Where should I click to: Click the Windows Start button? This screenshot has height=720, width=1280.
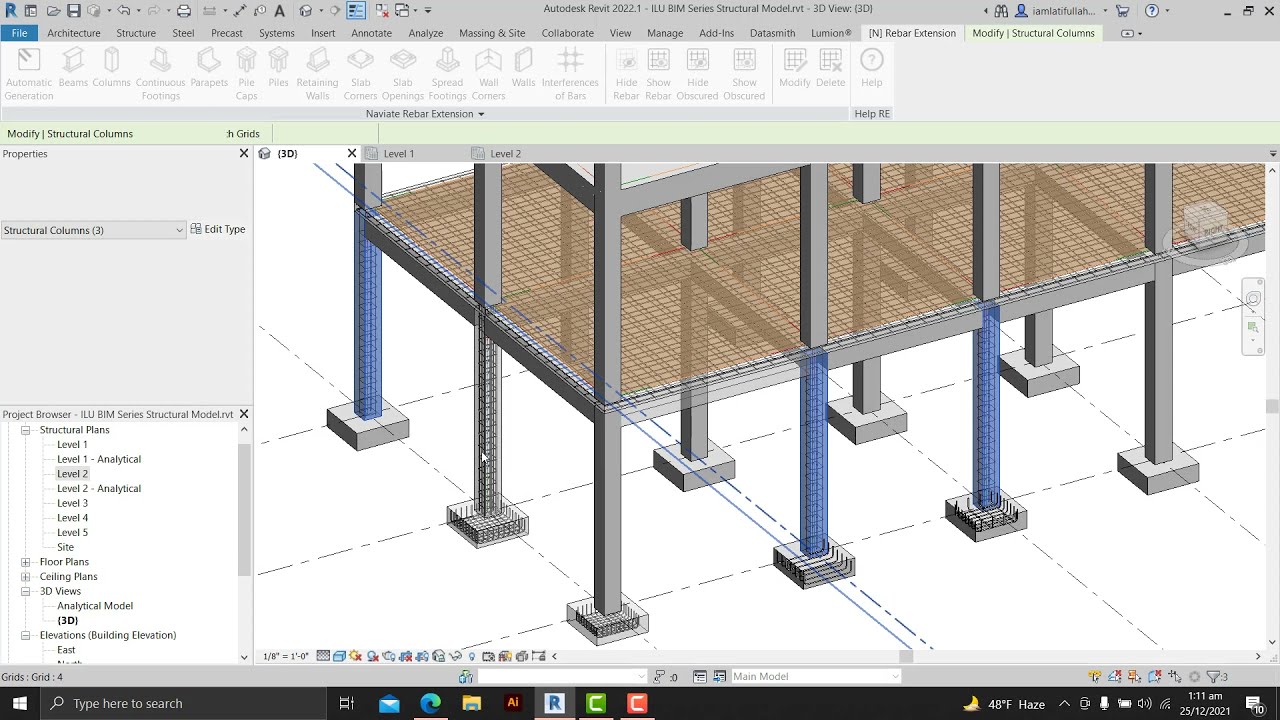(x=20, y=703)
